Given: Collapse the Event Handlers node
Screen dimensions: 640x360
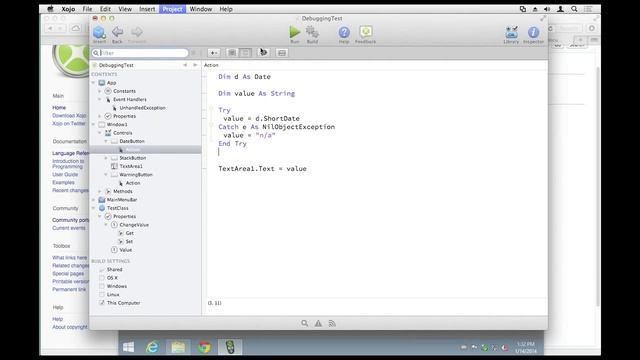Looking at the screenshot, I should click(x=100, y=100).
